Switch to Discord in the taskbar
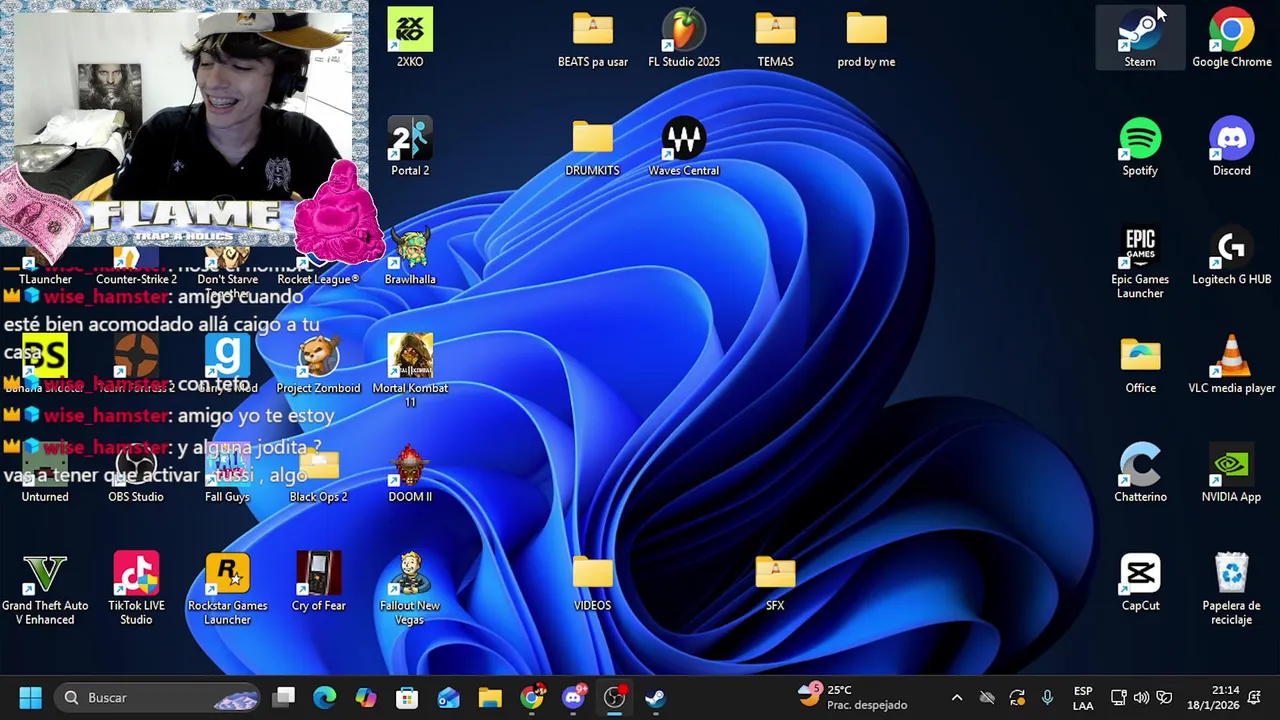 coord(573,697)
